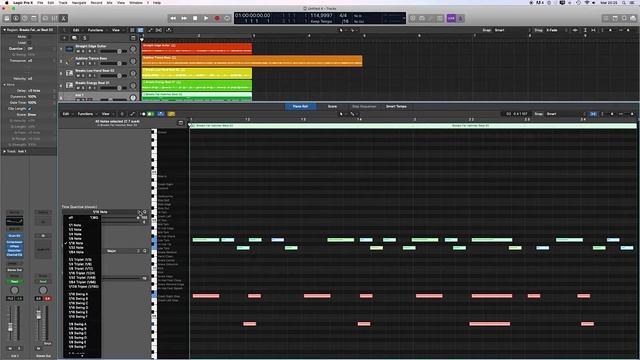Click the Forward transport button
Viewport: 640px width, 360px height.
pos(184,18)
